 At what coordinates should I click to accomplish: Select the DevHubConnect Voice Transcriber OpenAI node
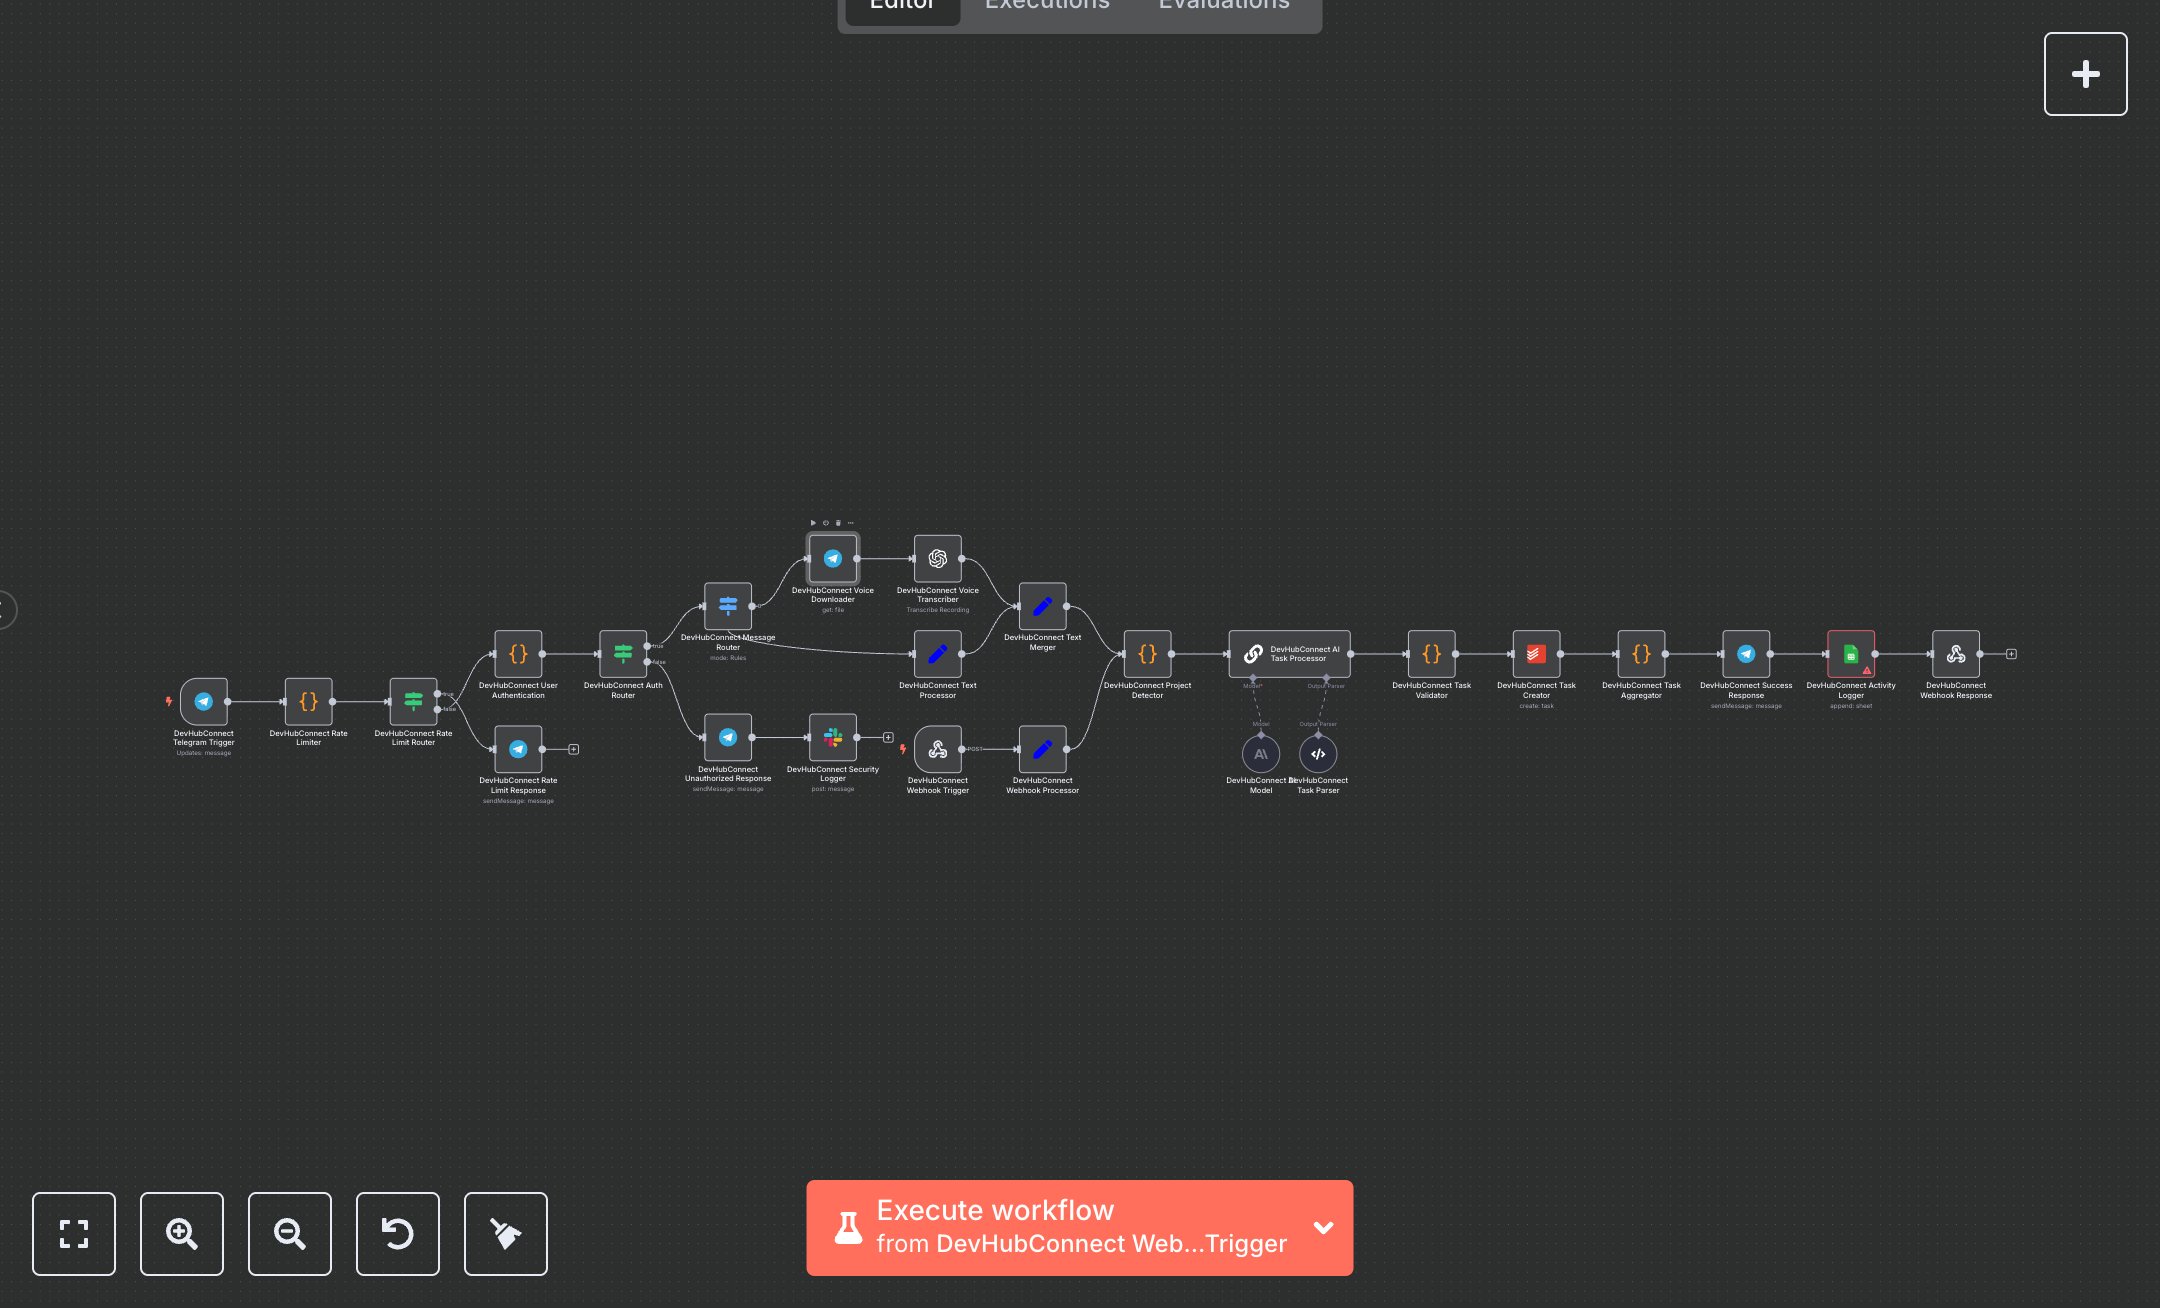click(937, 558)
